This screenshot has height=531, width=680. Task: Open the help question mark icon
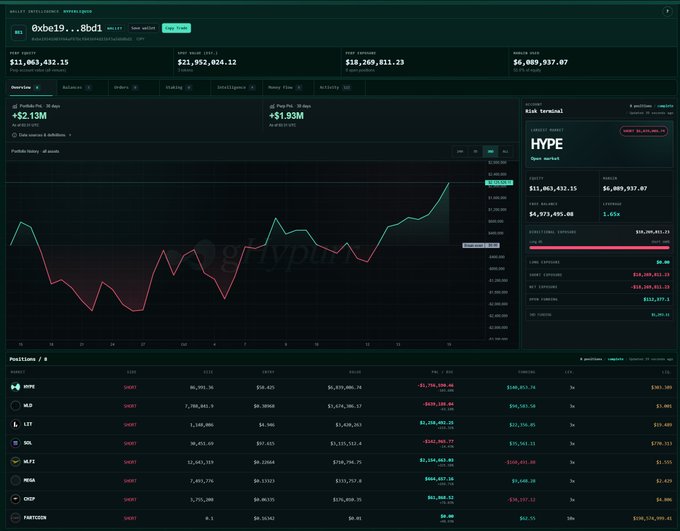pos(667,11)
